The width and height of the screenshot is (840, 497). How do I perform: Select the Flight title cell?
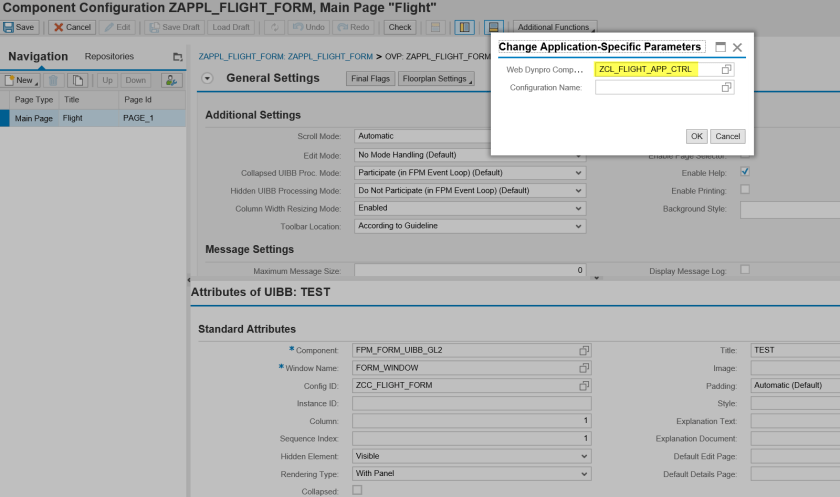coord(89,118)
